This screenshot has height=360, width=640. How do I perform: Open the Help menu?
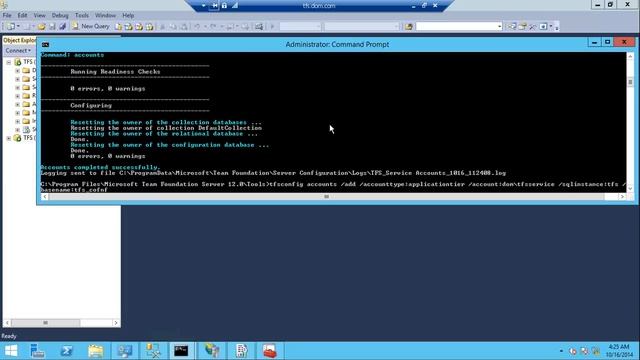pos(128,16)
